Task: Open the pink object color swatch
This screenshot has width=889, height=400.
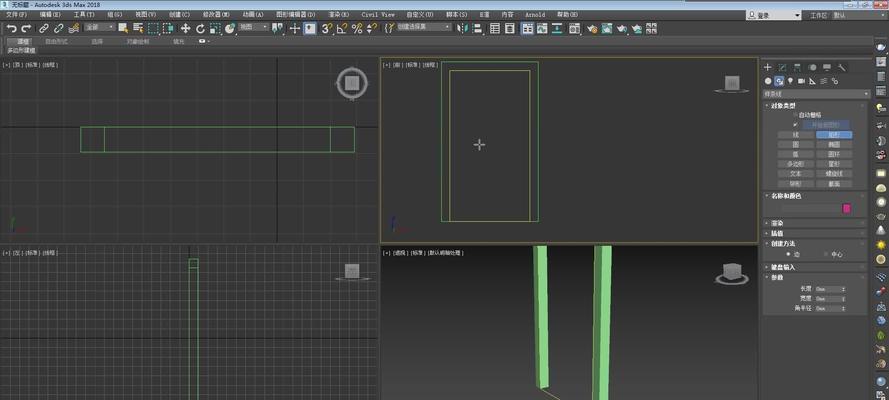Action: [846, 208]
